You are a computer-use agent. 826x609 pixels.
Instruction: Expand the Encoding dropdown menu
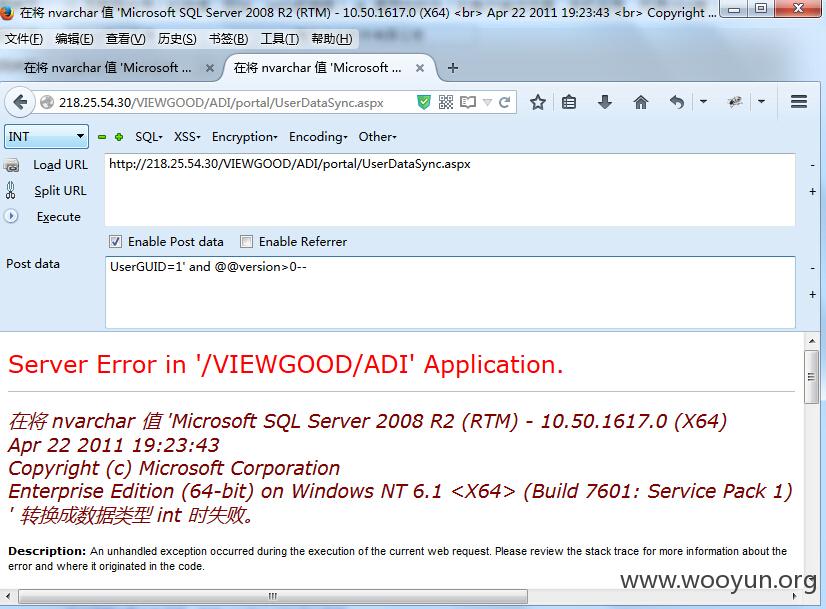[318, 137]
